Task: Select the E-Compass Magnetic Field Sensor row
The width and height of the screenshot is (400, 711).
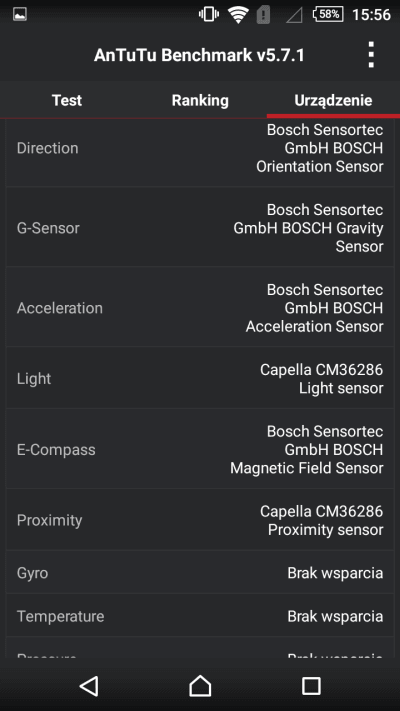Action: tap(200, 449)
